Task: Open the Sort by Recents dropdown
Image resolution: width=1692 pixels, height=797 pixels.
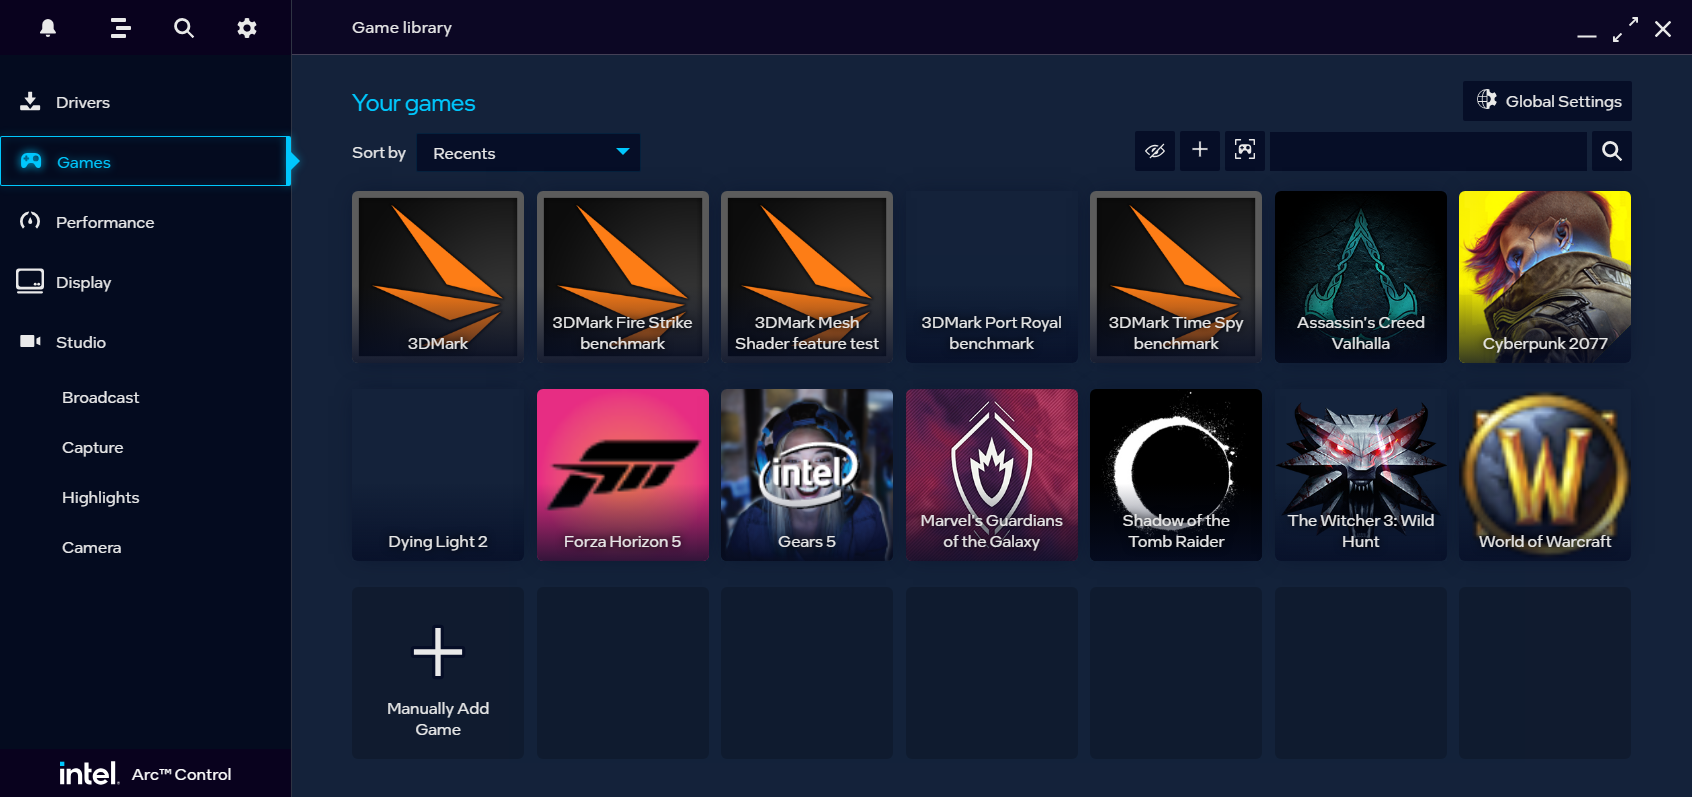Action: [x=528, y=153]
